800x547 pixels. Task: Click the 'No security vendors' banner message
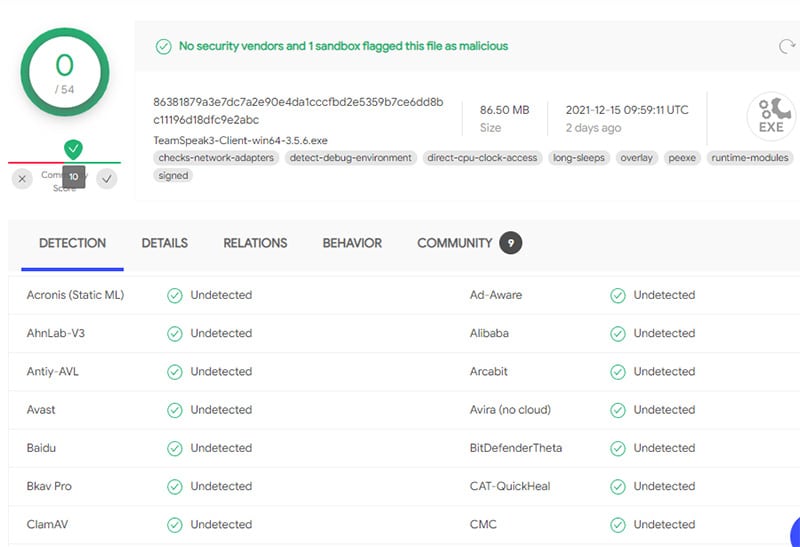coord(343,46)
